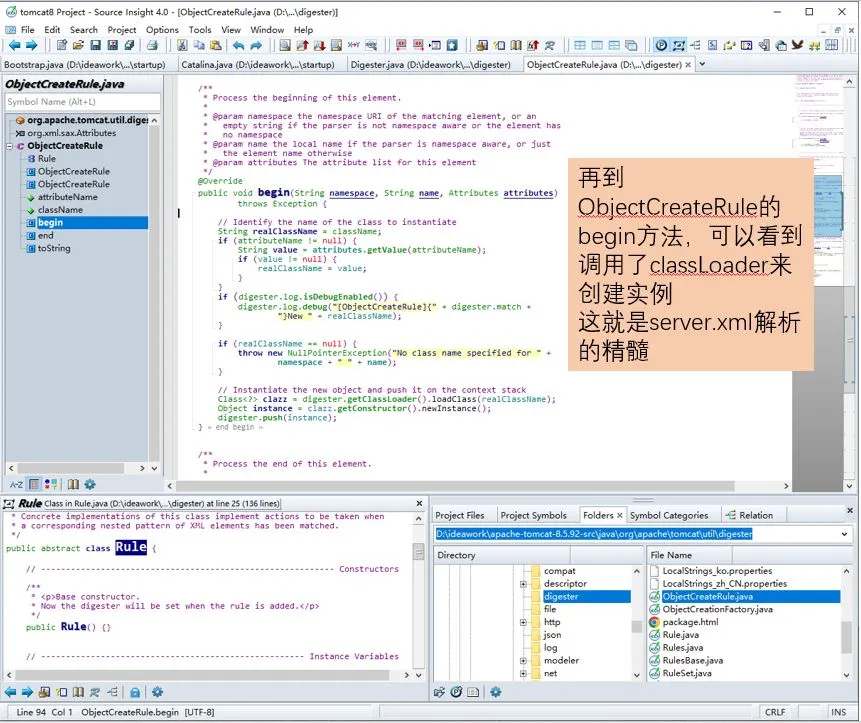Open the Tools menu
Viewport: 861px width, 723px height.
click(x=200, y=30)
